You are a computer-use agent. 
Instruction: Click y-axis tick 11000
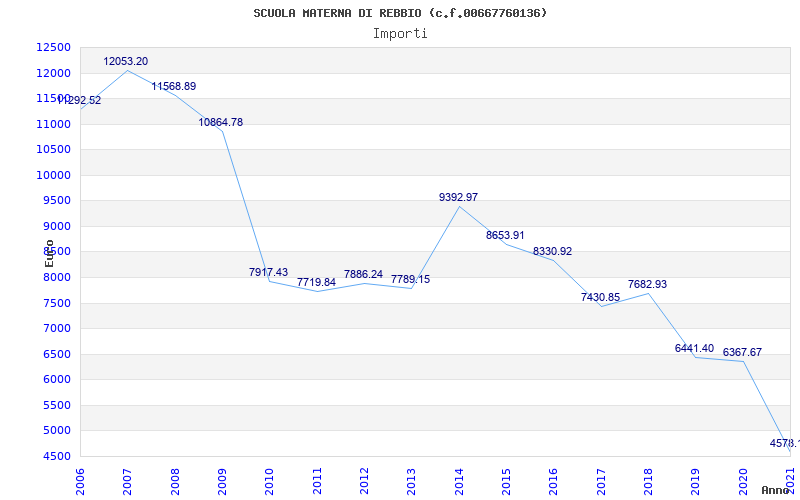tap(53, 124)
